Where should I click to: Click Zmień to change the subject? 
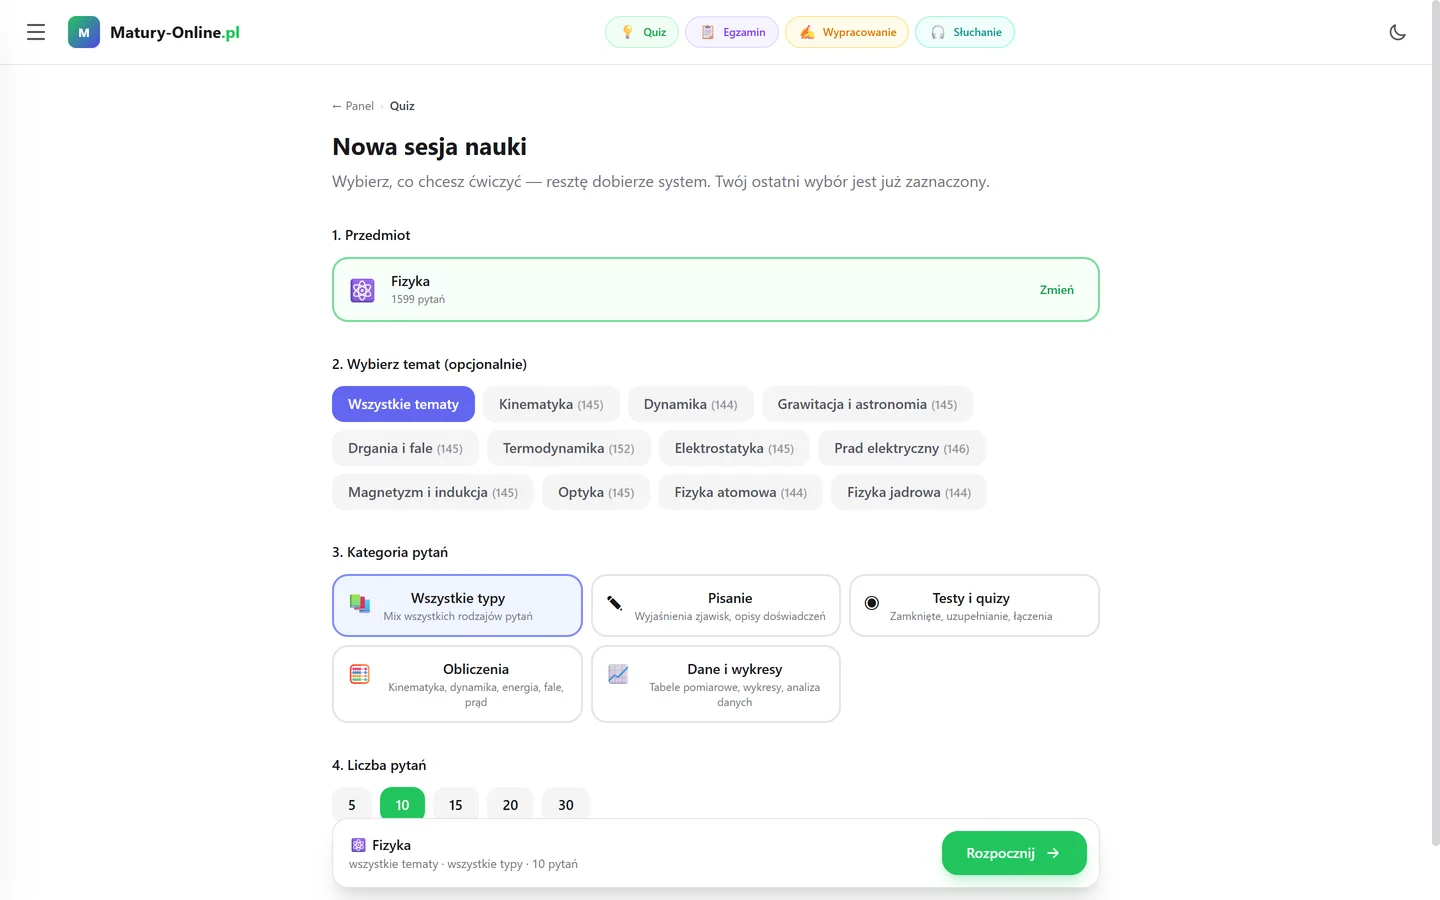pos(1056,290)
